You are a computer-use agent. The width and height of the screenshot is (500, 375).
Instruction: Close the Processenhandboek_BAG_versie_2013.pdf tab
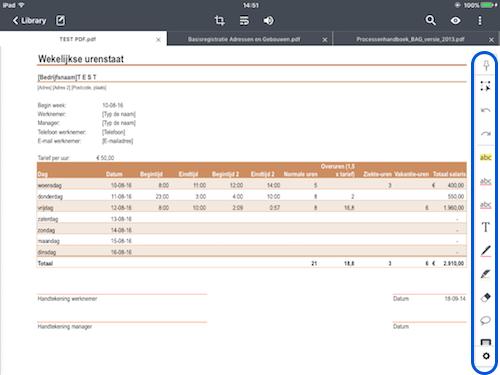(491, 40)
